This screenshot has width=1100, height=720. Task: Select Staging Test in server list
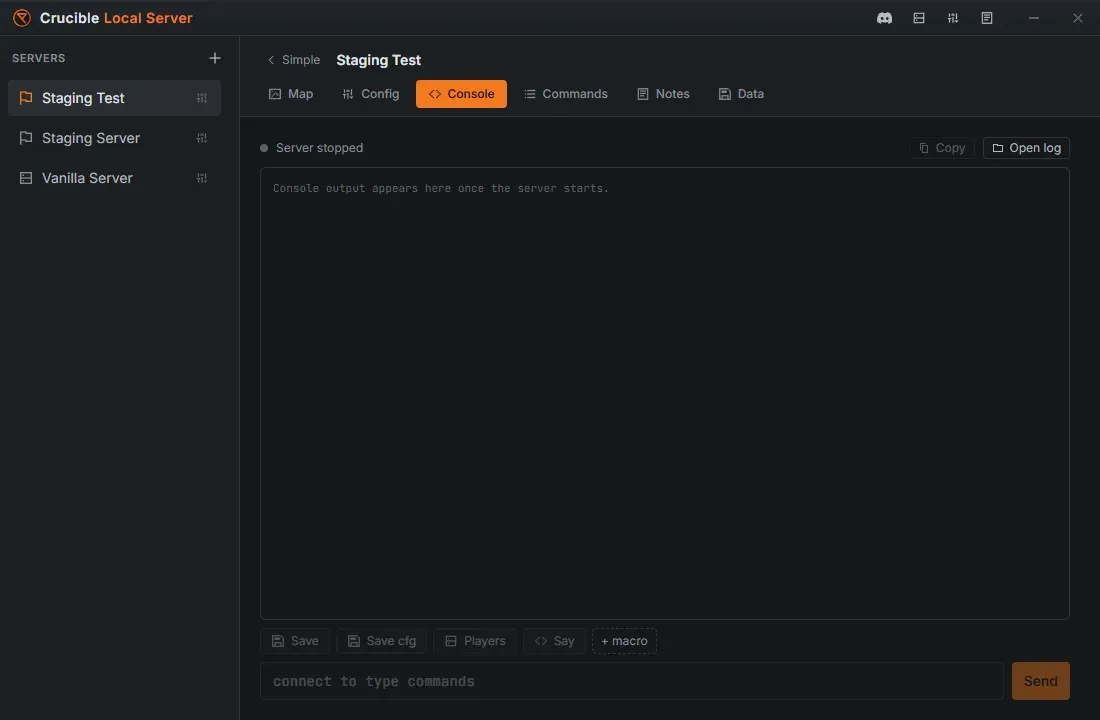point(114,98)
